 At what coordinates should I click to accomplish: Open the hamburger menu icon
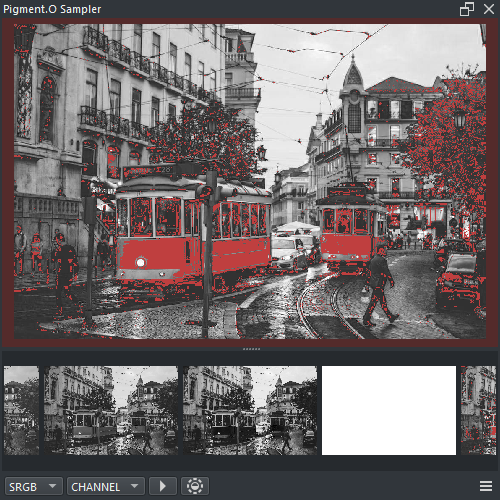click(486, 486)
